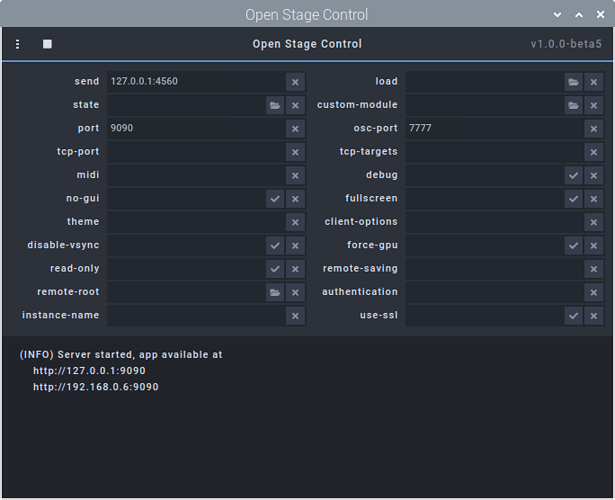615x500 pixels.
Task: Toggle the use-ssl checkmark
Action: click(x=573, y=316)
